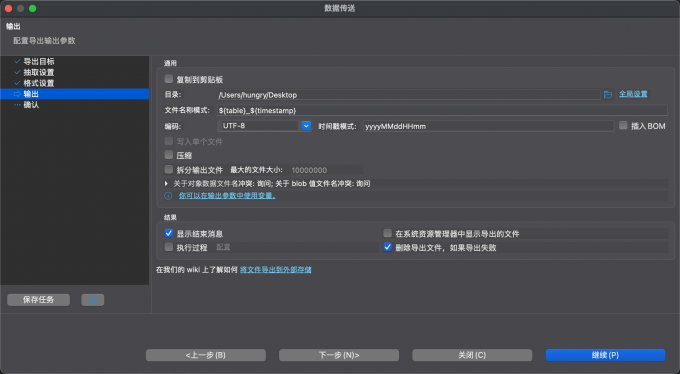Click the 关闭 (C) button
This screenshot has height=374, width=680.
[472, 355]
